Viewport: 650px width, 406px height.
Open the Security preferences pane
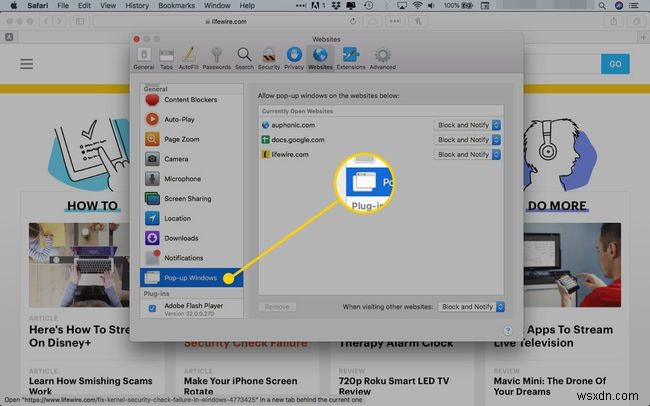pyautogui.click(x=269, y=58)
